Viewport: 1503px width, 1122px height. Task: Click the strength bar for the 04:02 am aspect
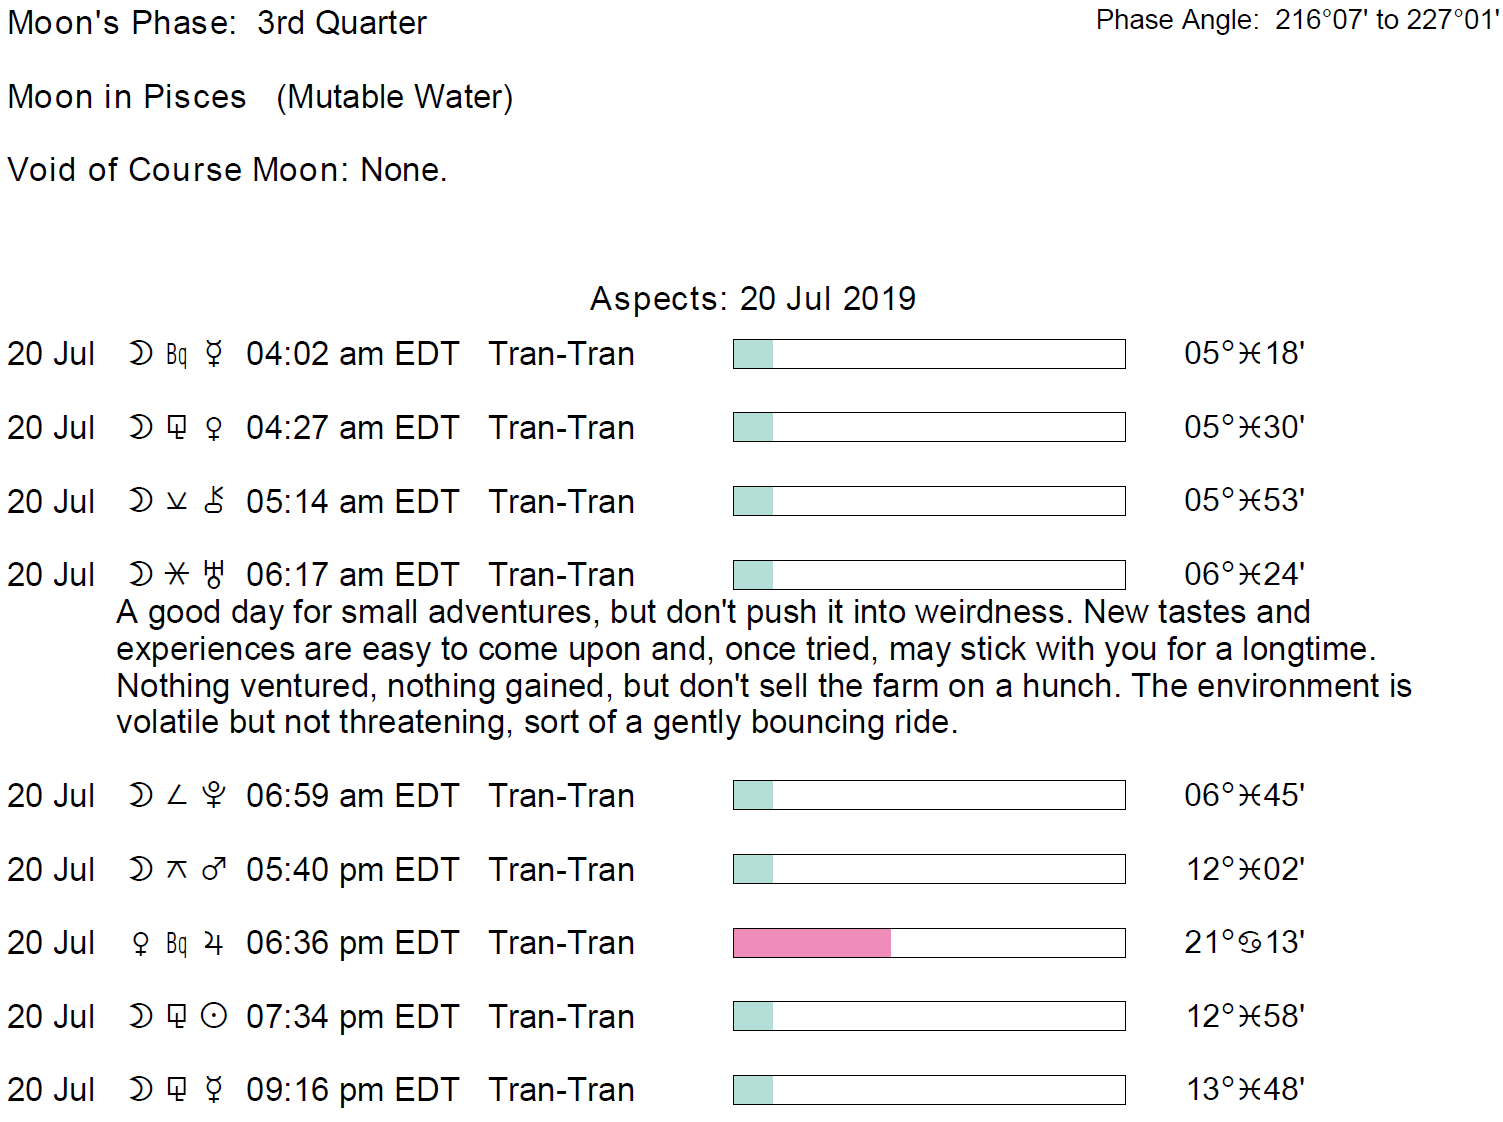tap(929, 354)
